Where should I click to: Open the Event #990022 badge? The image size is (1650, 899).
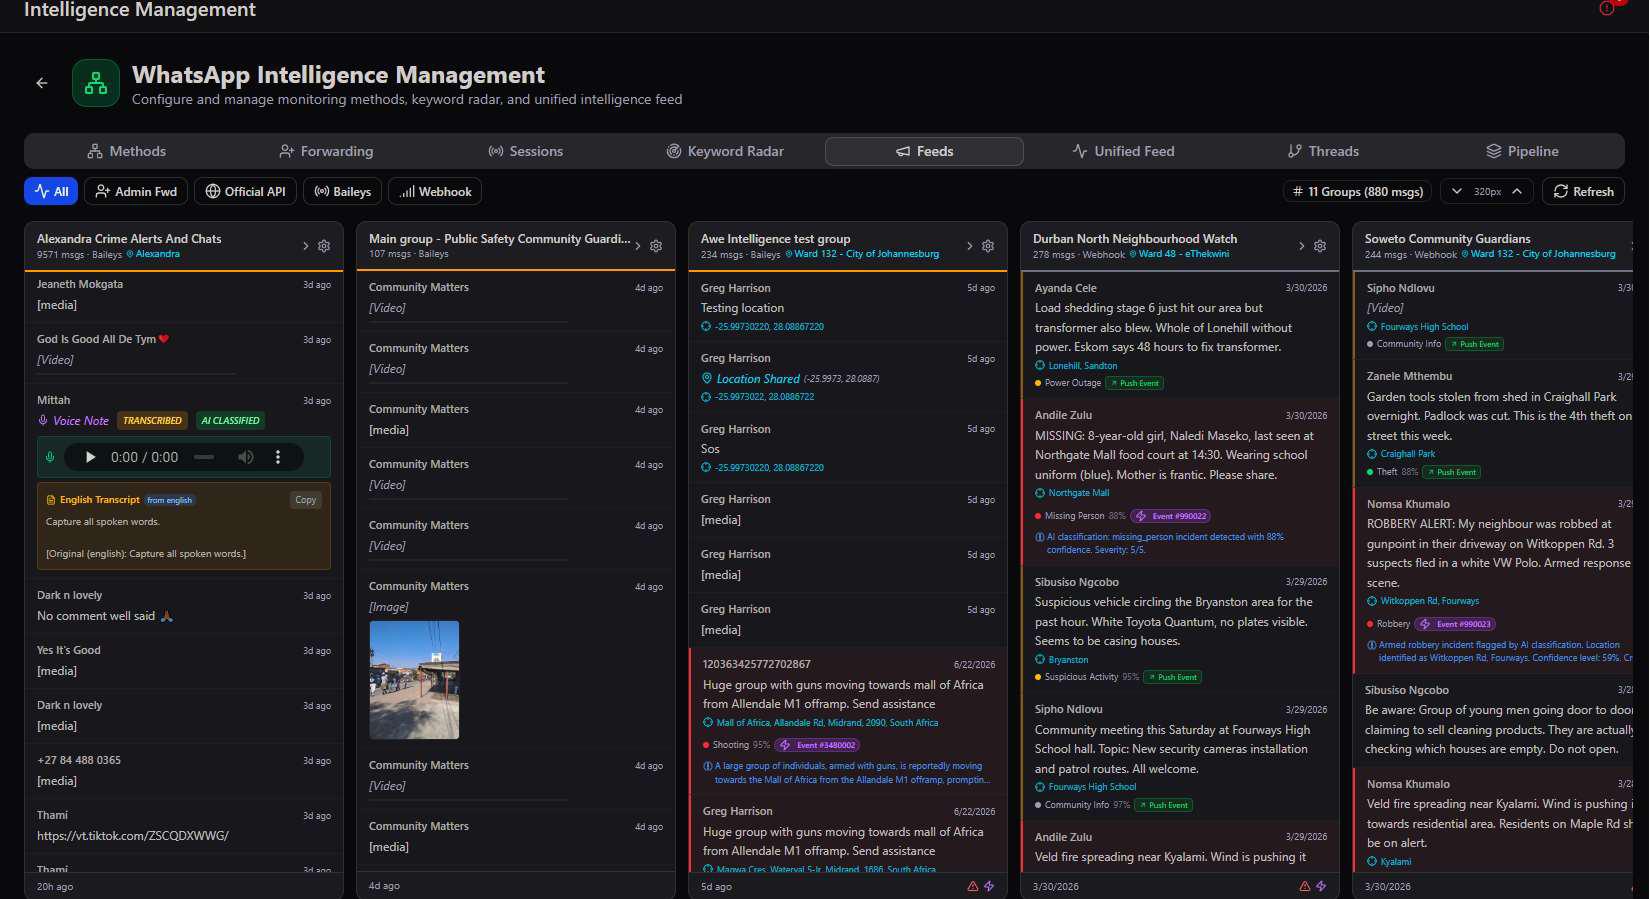1171,516
